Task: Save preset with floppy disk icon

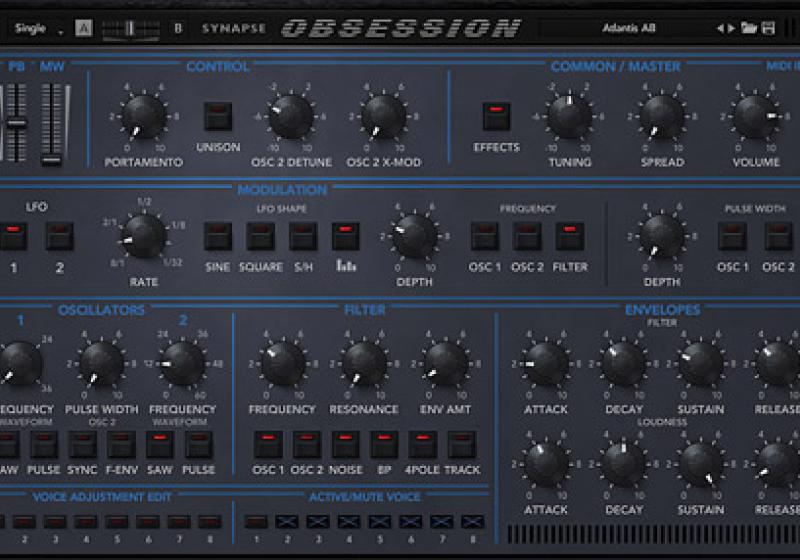Action: point(768,28)
